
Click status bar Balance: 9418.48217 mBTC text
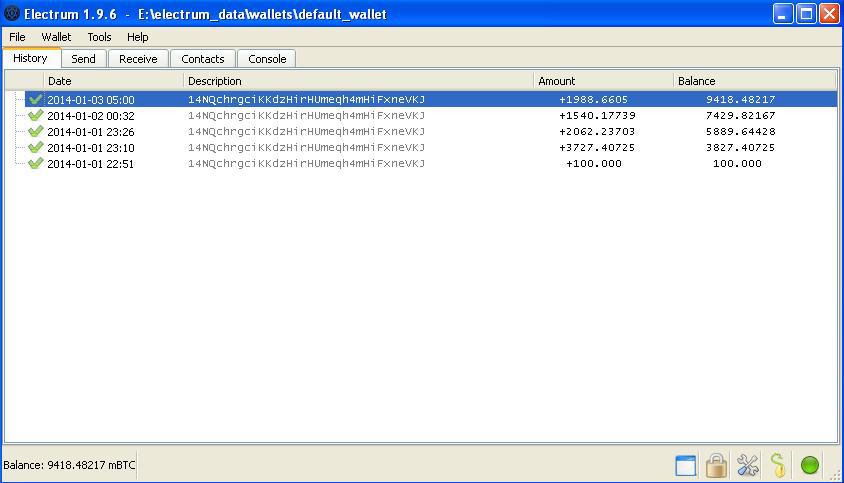[69, 465]
